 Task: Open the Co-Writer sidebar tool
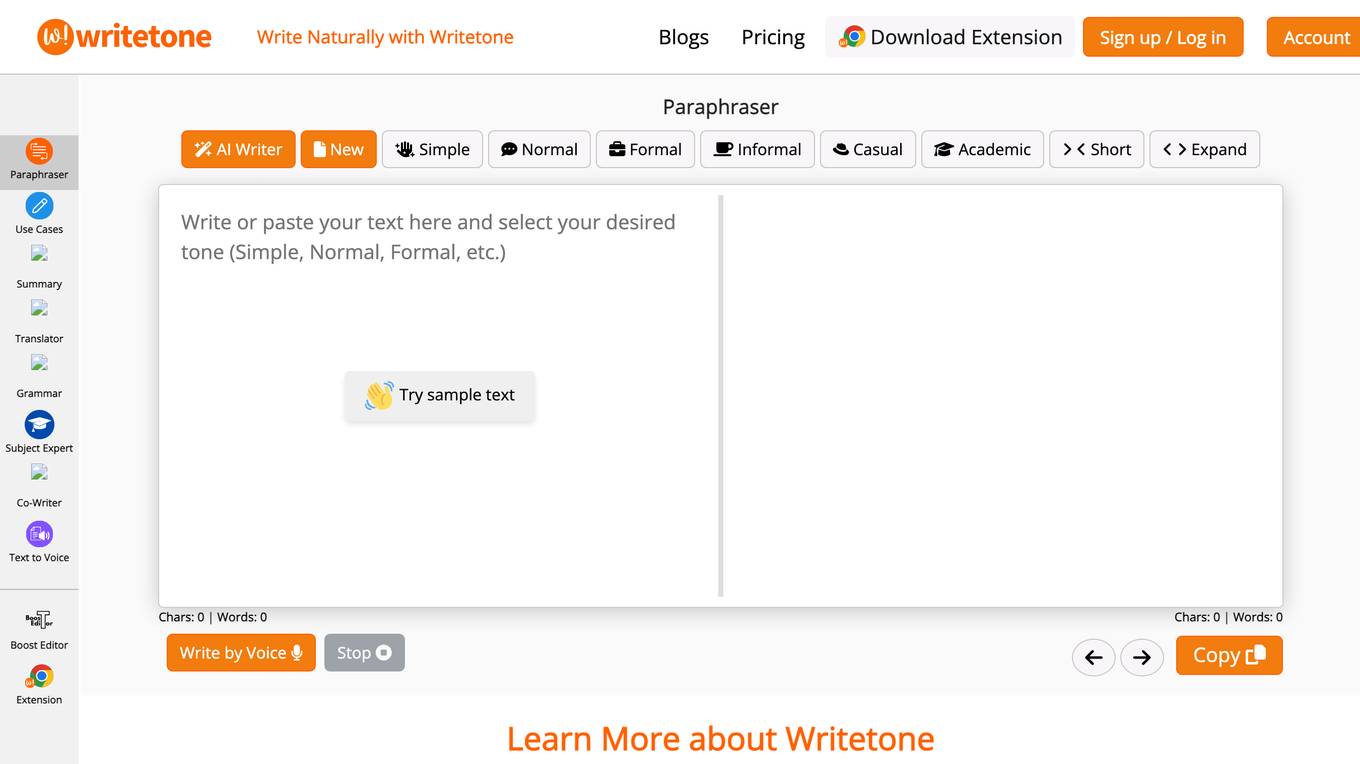click(x=39, y=488)
